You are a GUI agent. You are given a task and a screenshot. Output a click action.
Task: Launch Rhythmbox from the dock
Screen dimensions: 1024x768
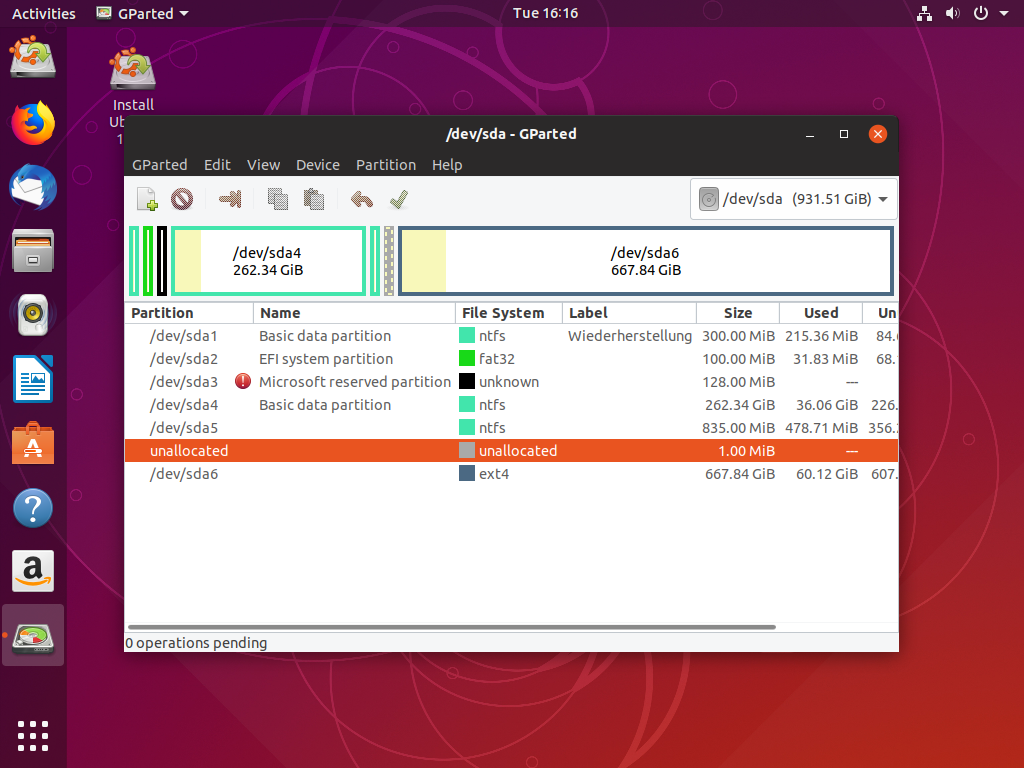tap(33, 315)
